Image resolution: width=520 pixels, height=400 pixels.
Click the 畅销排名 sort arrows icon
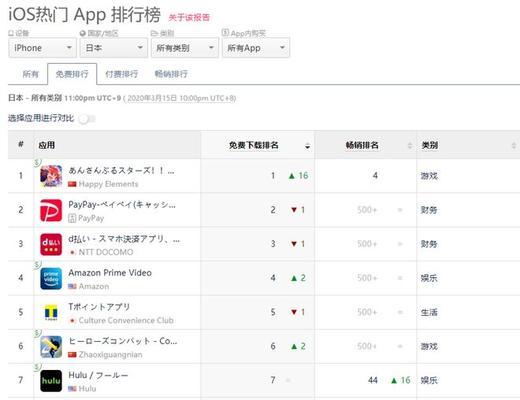[410, 146]
